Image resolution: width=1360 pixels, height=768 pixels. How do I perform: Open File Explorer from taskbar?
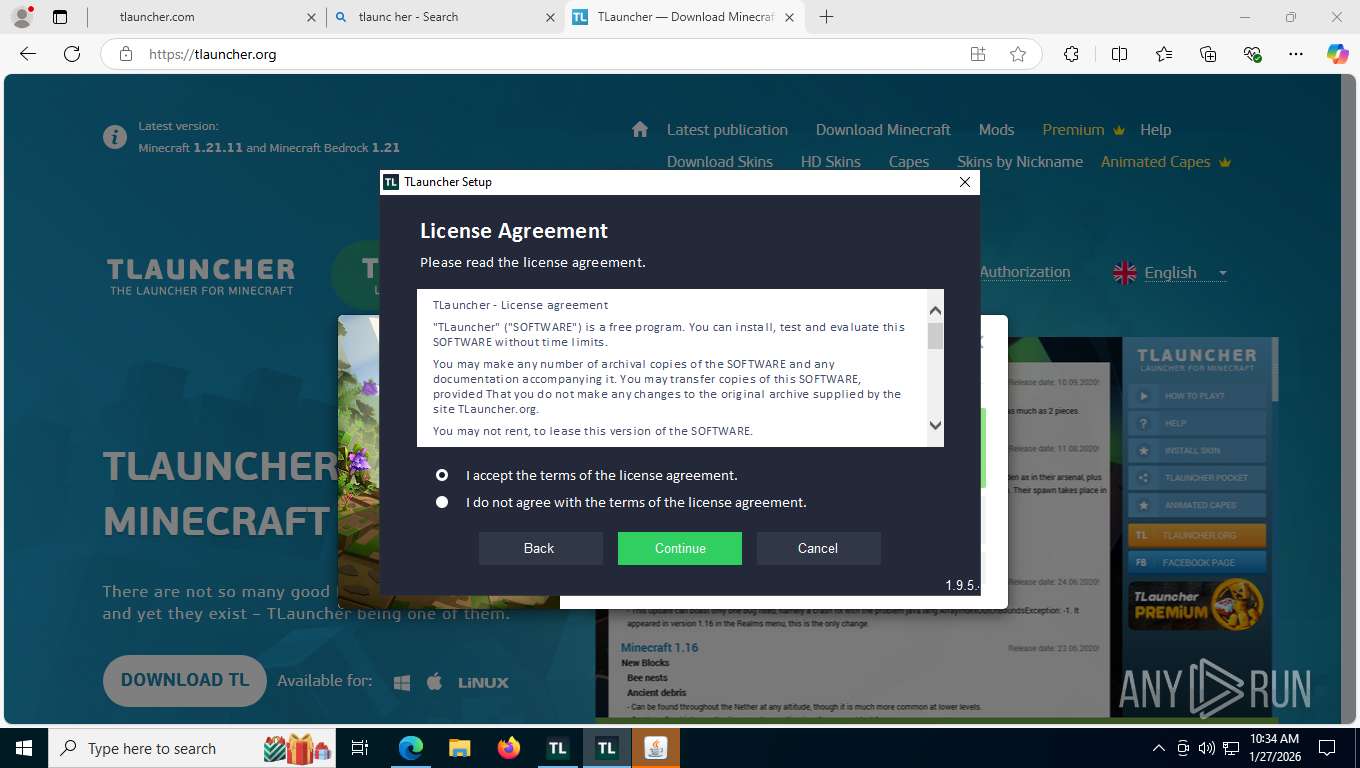click(459, 748)
